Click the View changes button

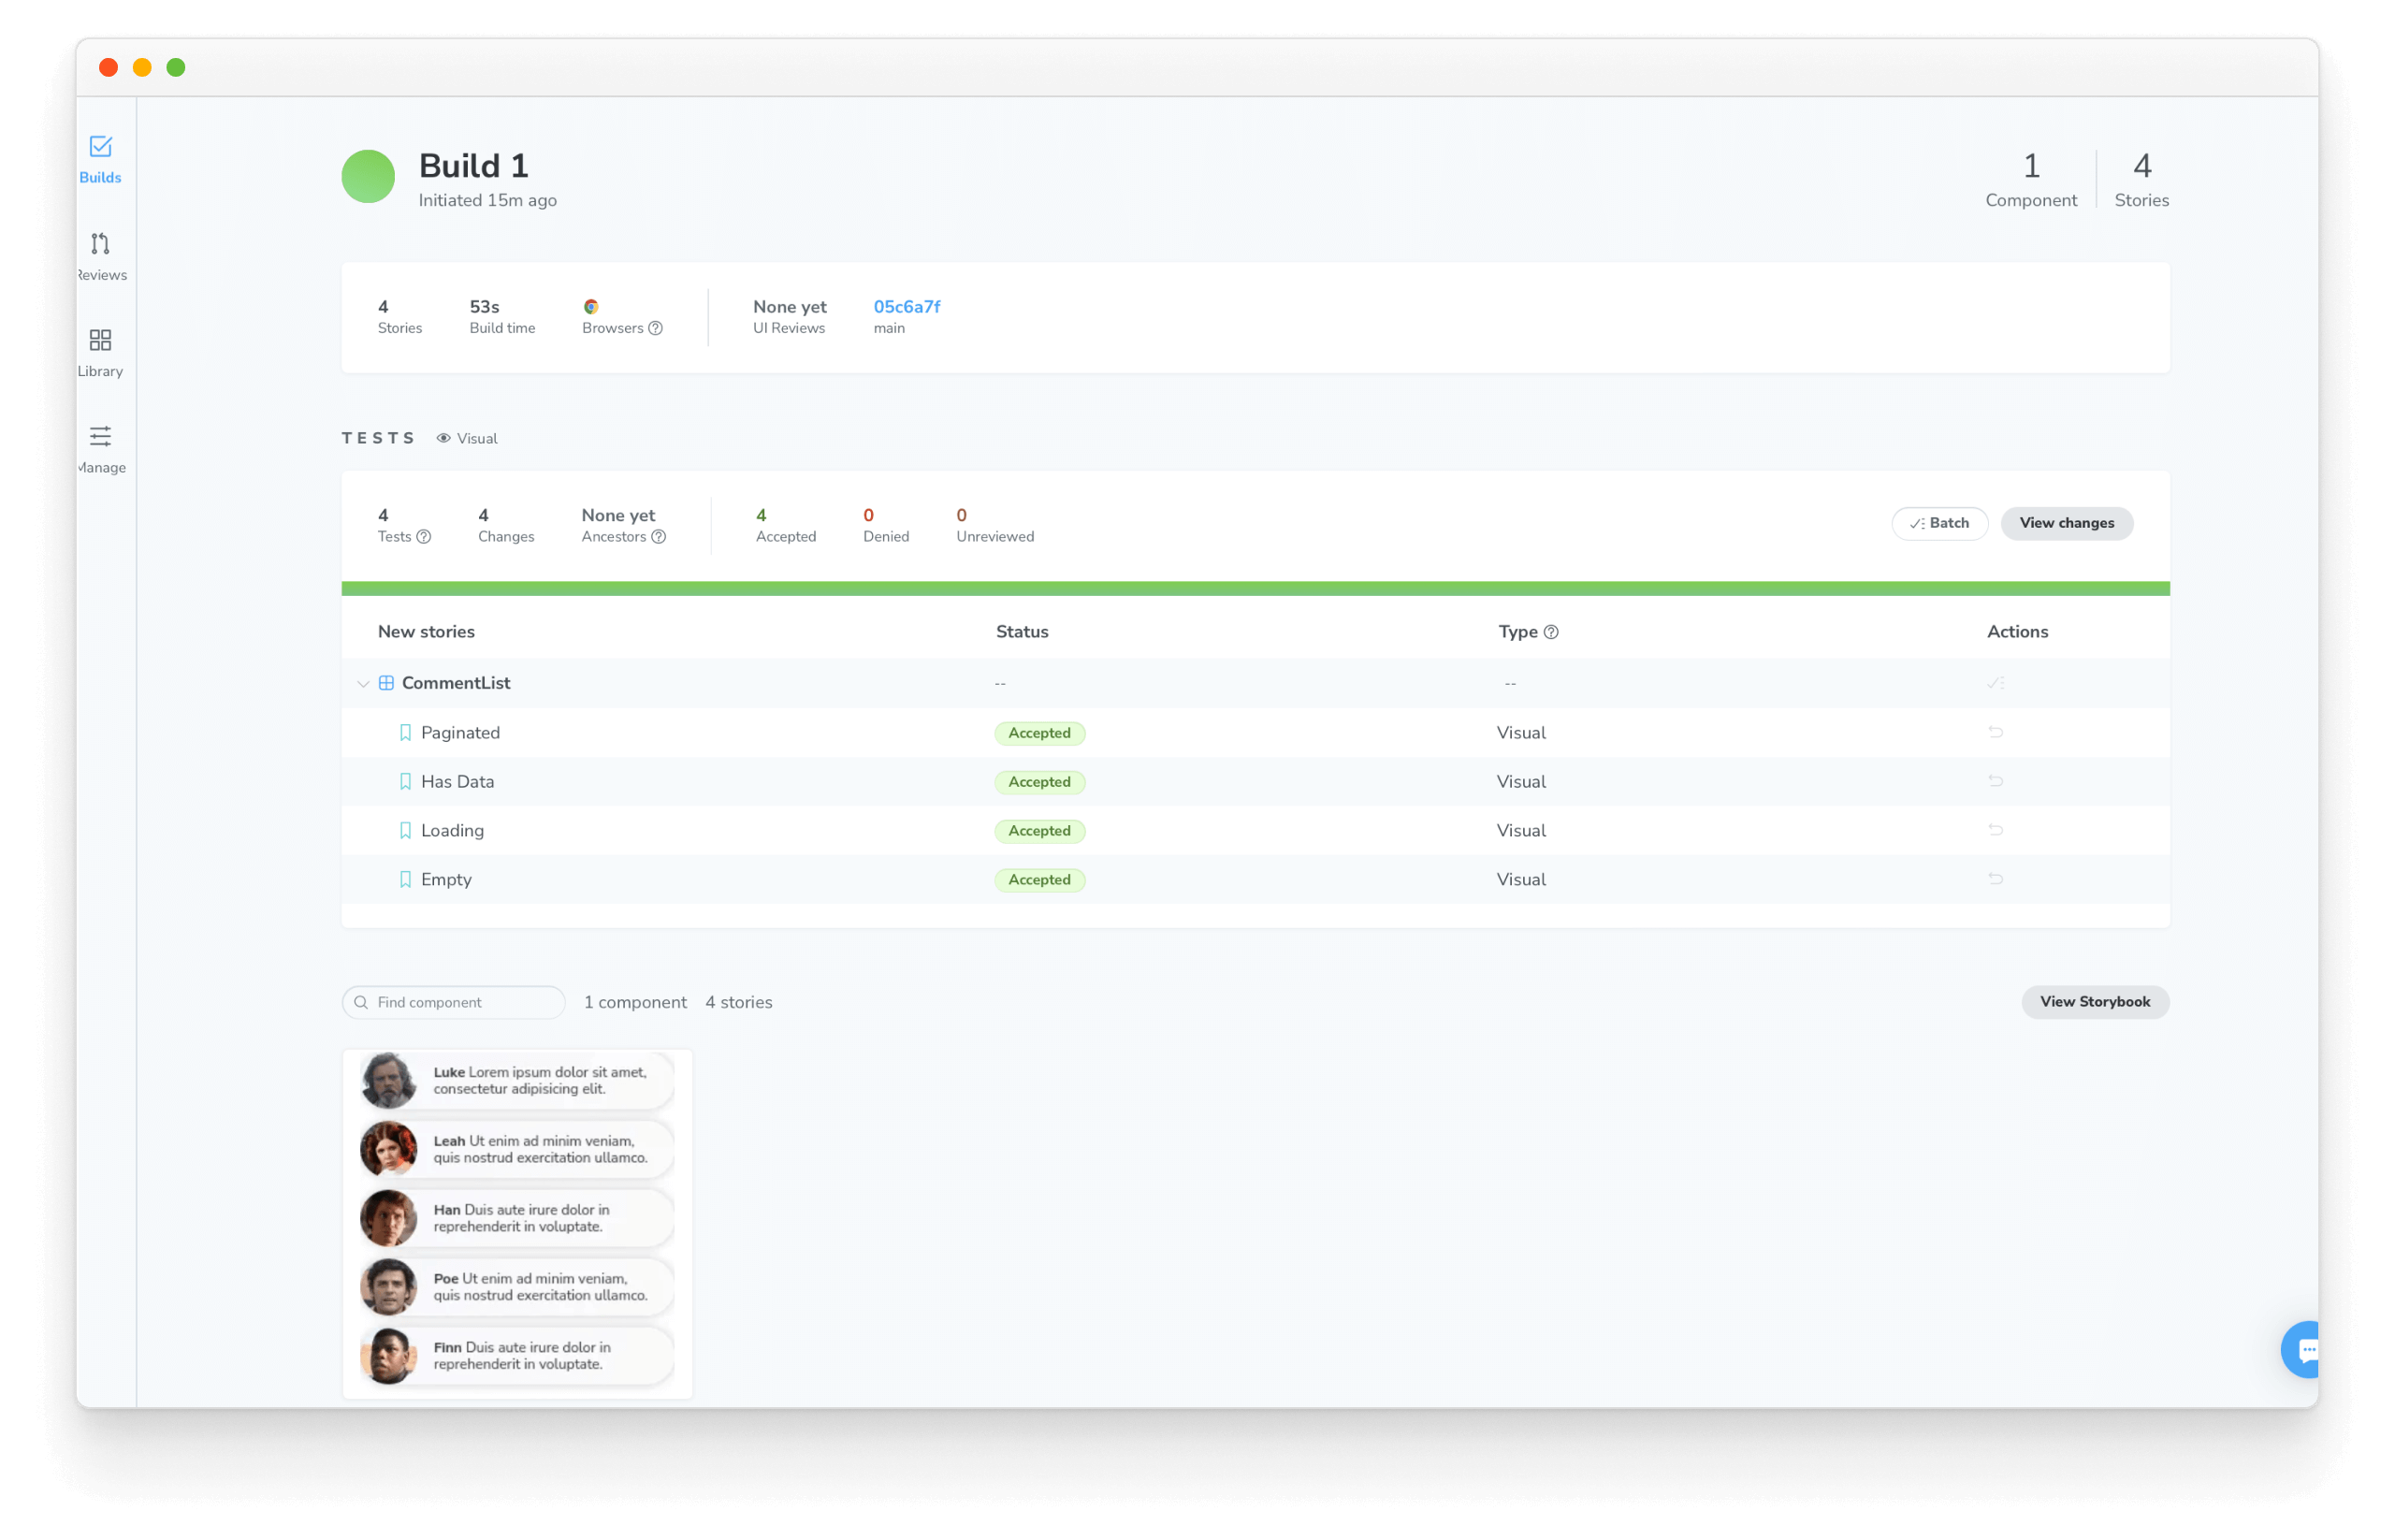tap(2065, 522)
